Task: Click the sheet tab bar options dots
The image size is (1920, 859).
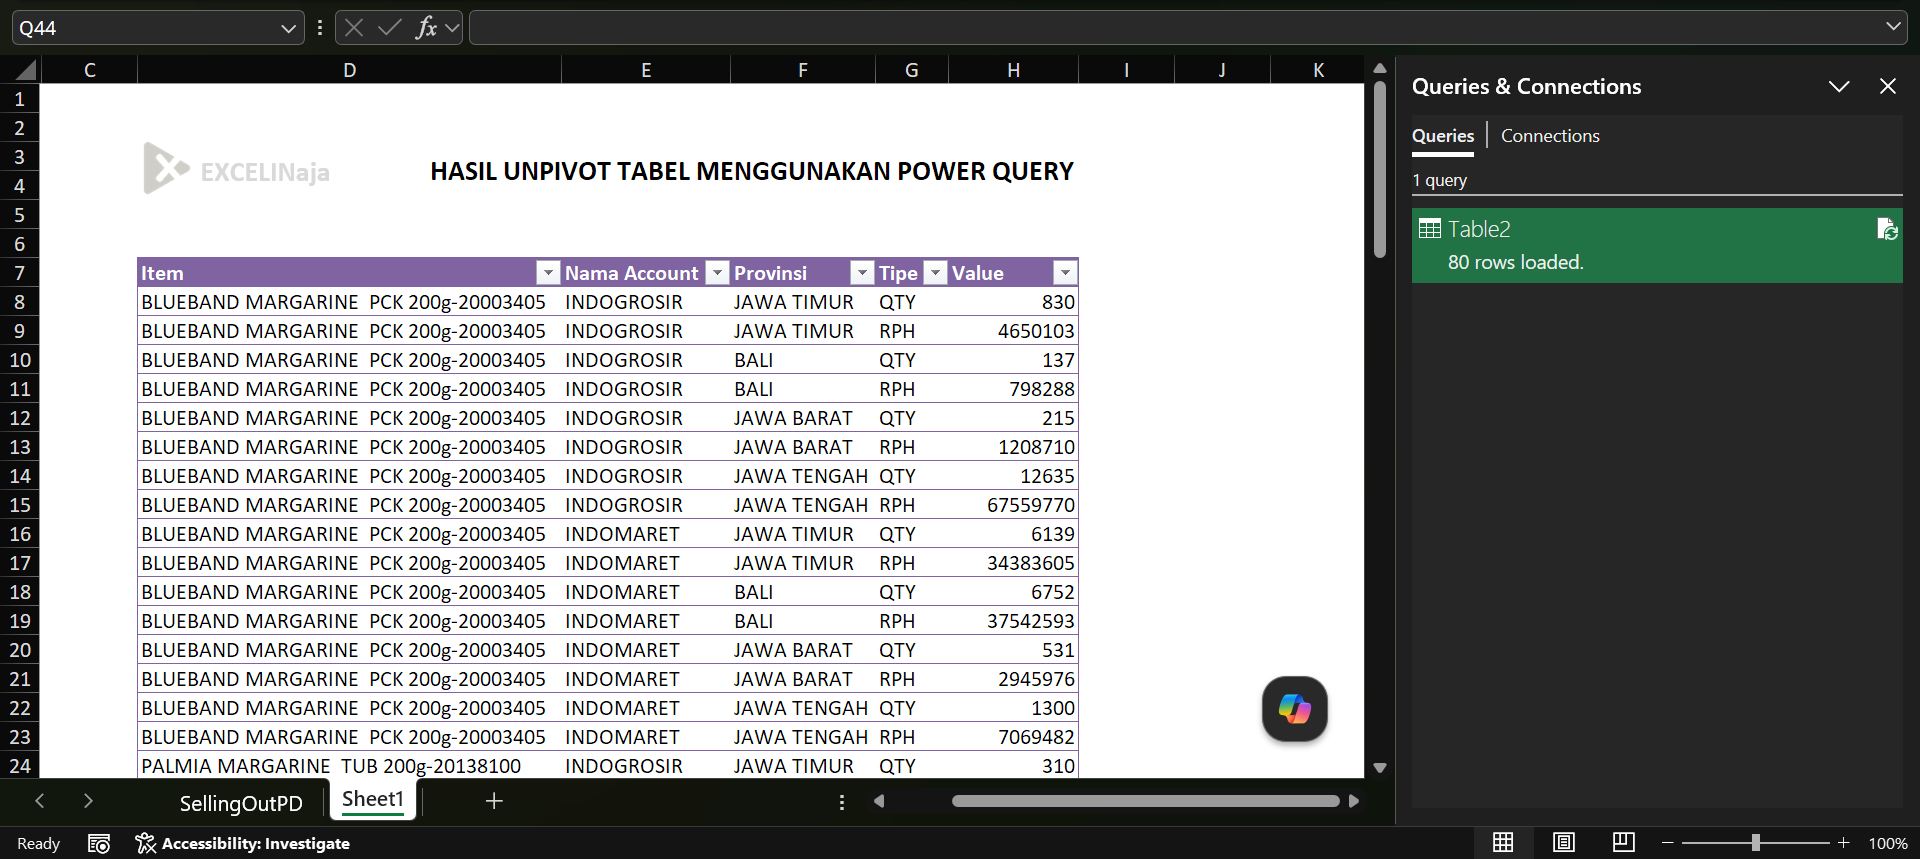Action: tap(842, 802)
